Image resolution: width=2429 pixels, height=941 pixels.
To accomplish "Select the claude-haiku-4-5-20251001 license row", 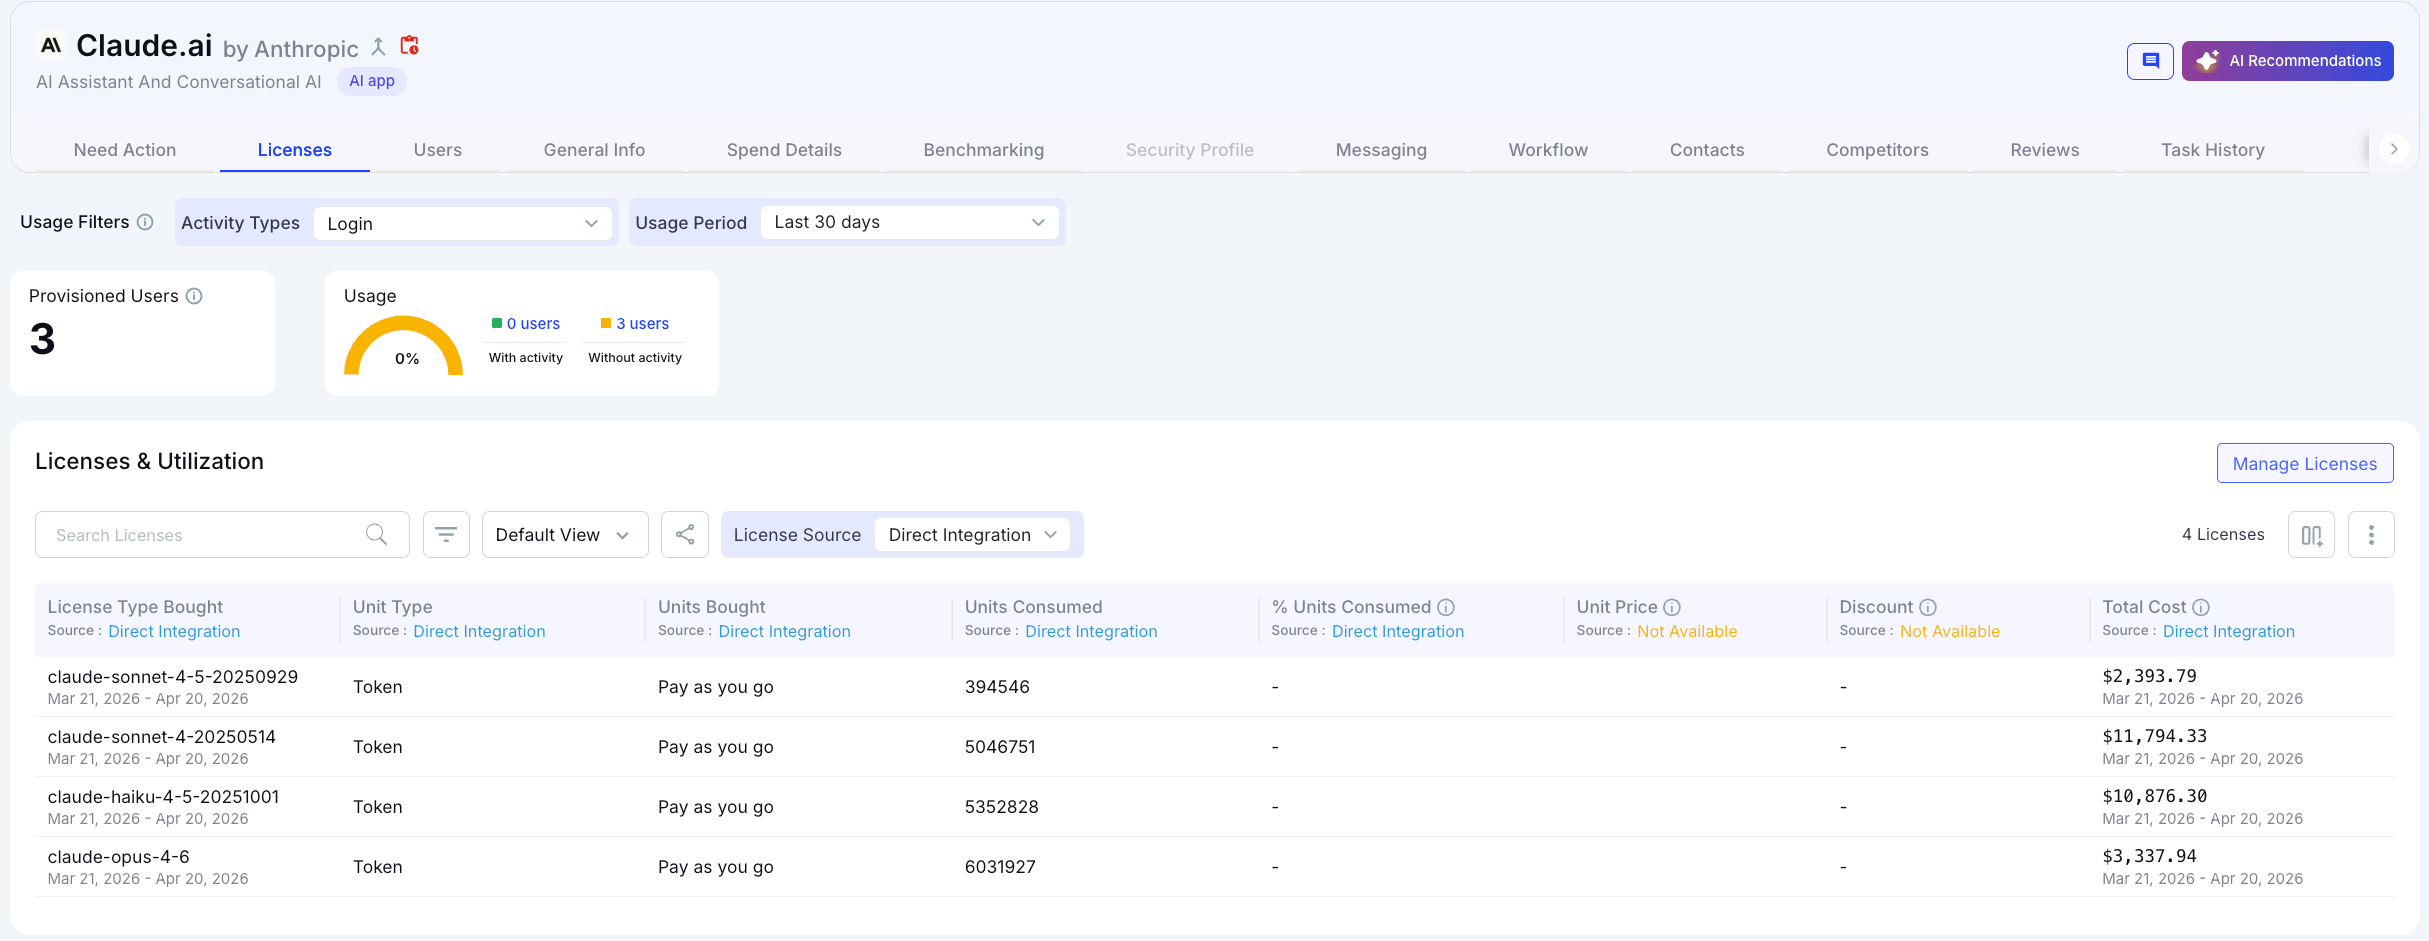I will pos(1214,807).
